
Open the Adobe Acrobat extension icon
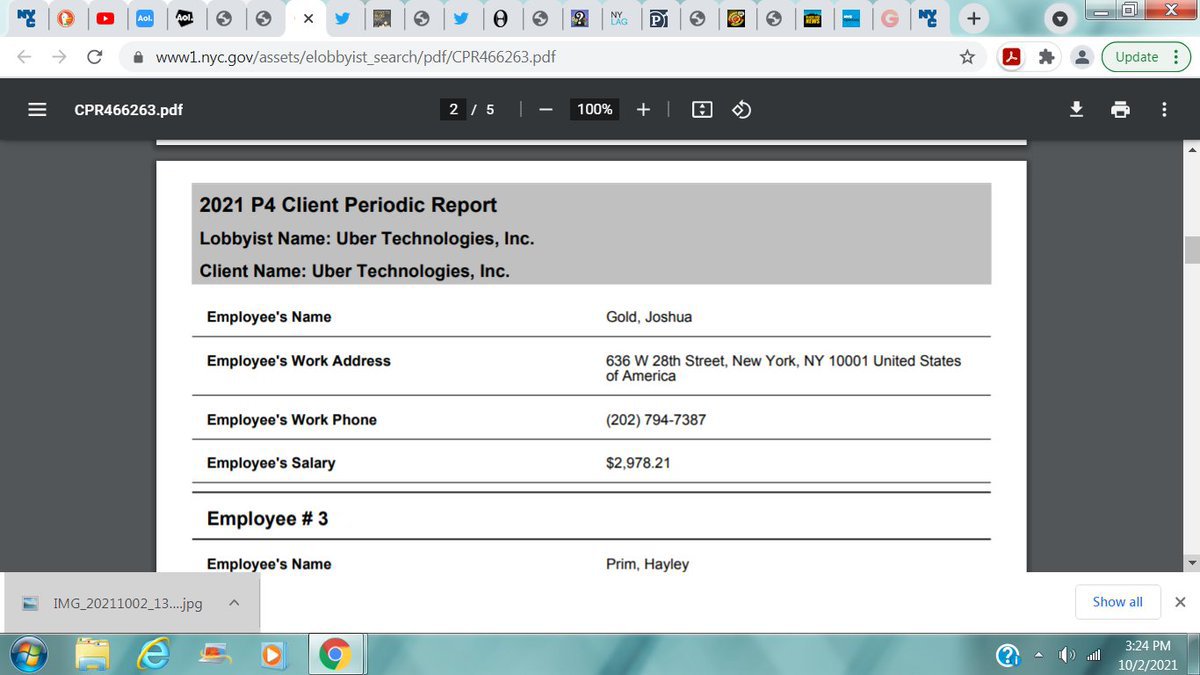pos(1011,57)
